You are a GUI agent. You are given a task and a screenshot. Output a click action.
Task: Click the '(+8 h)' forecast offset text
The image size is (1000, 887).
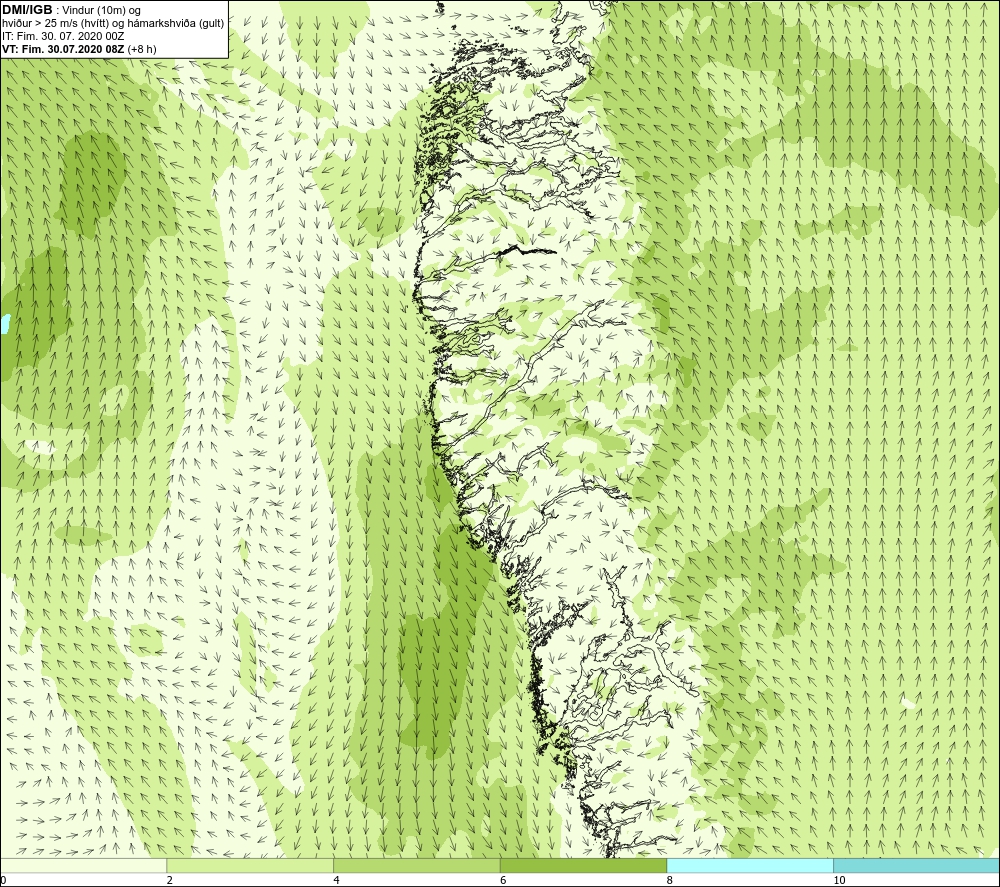[x=142, y=49]
